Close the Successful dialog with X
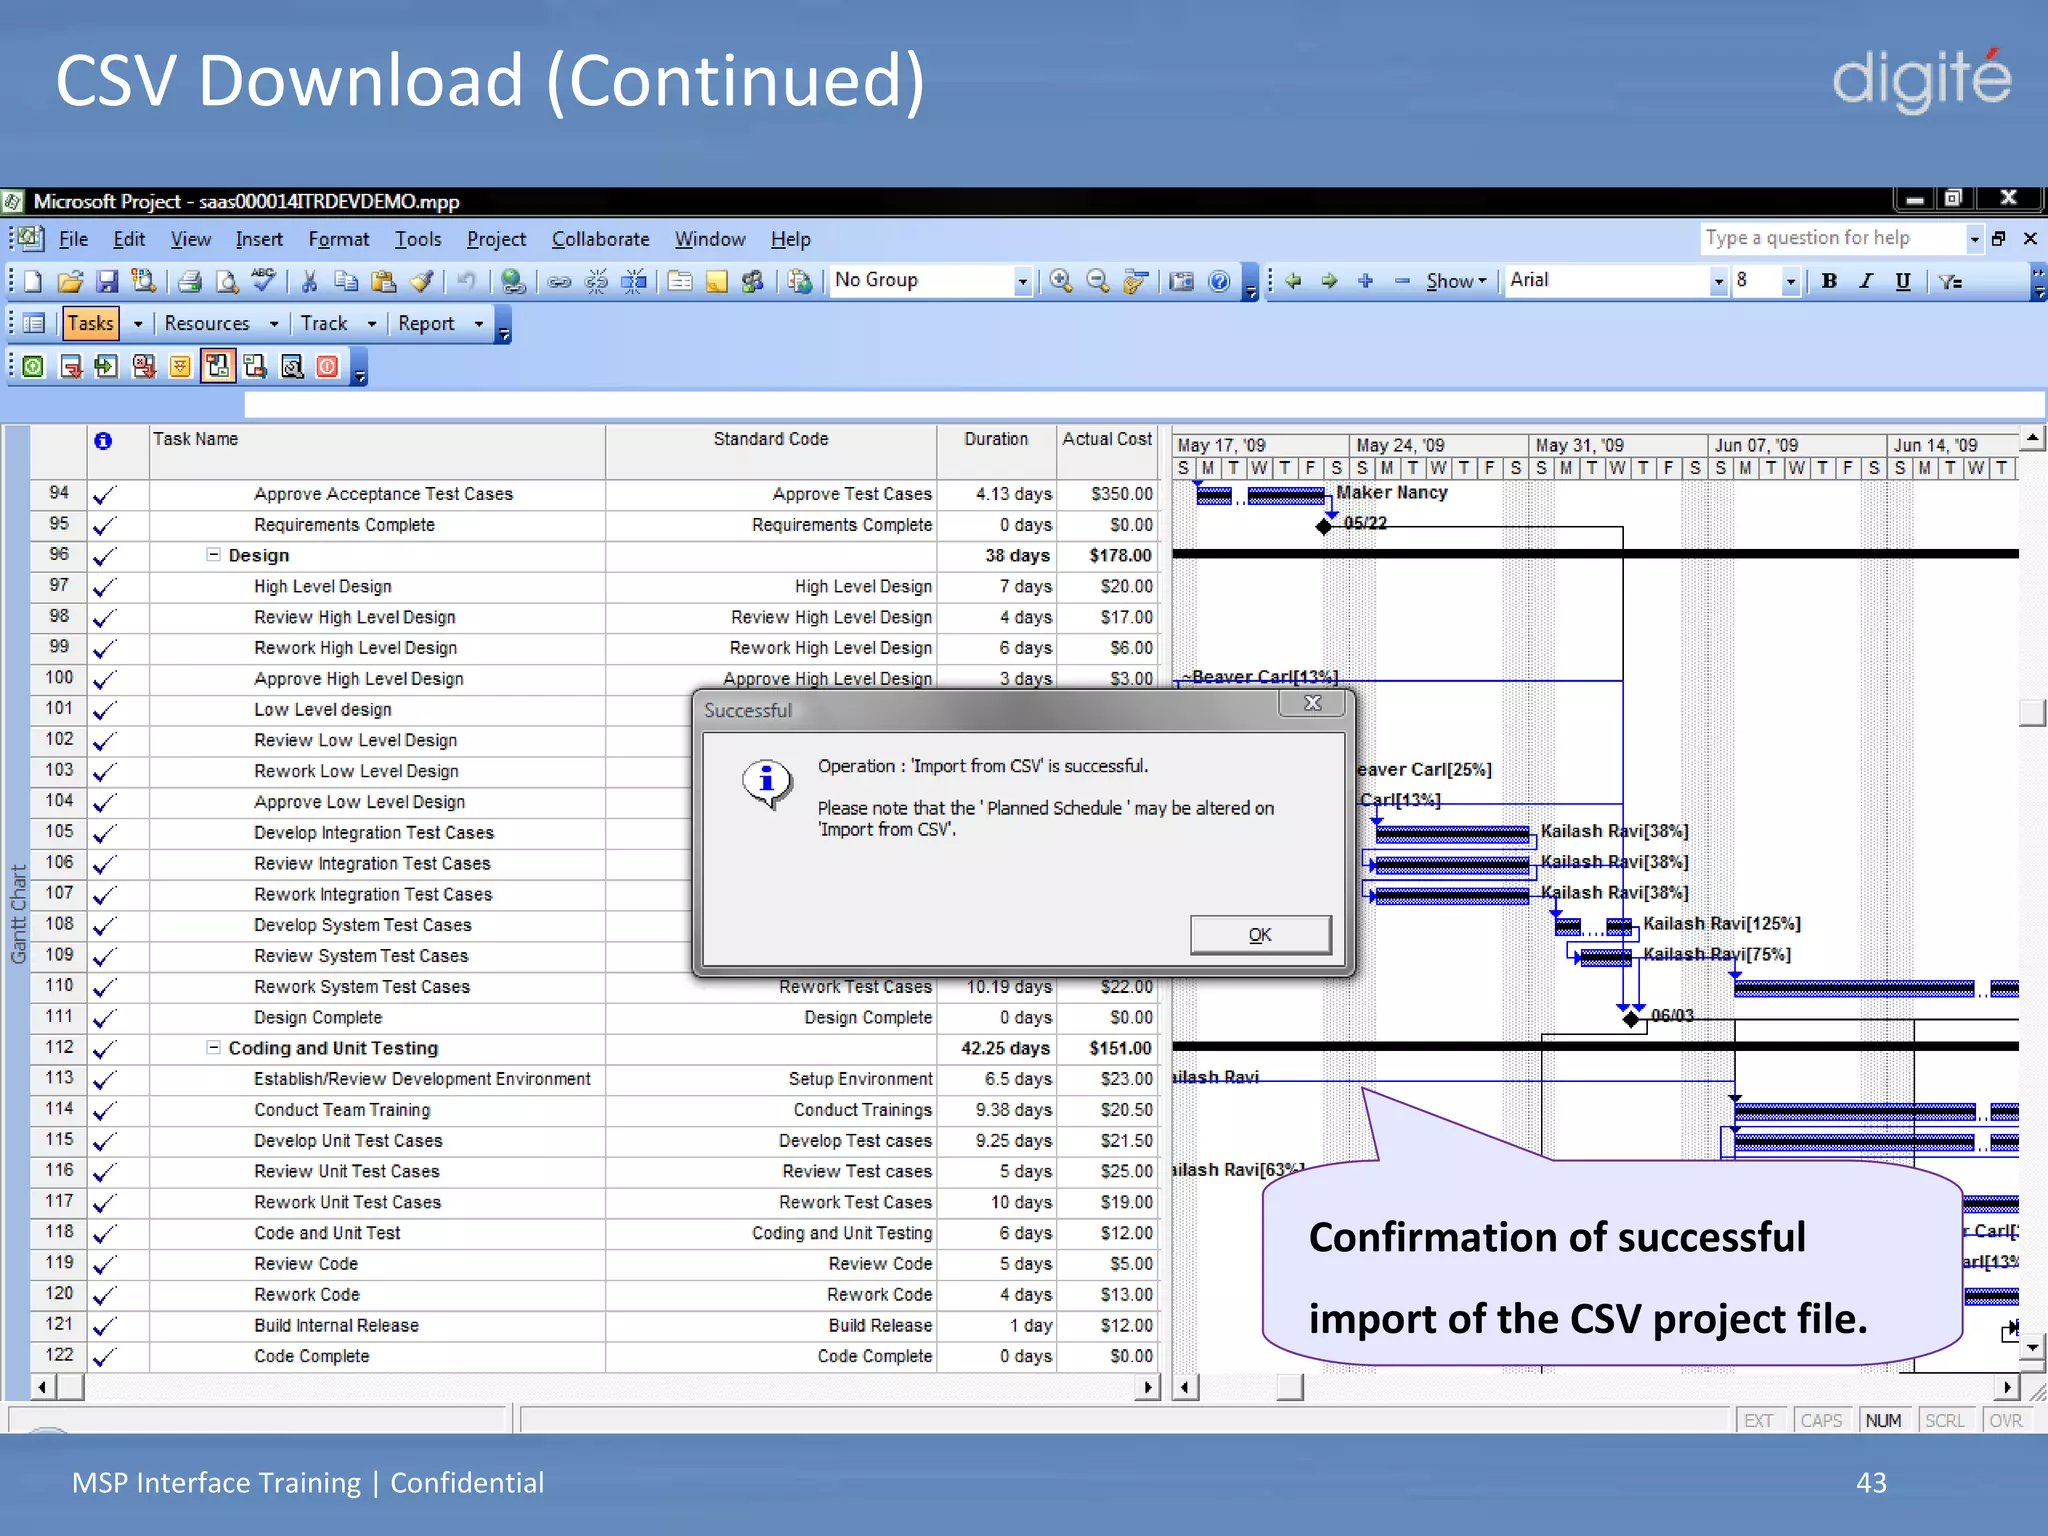 [1313, 704]
